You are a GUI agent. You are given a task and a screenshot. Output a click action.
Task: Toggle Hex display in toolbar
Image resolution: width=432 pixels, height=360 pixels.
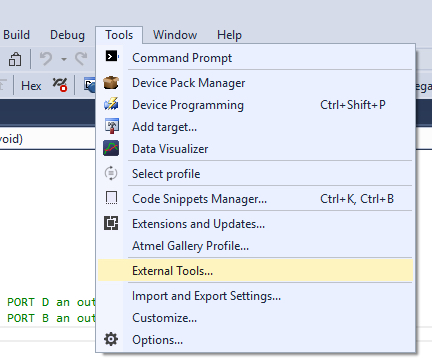point(31,86)
